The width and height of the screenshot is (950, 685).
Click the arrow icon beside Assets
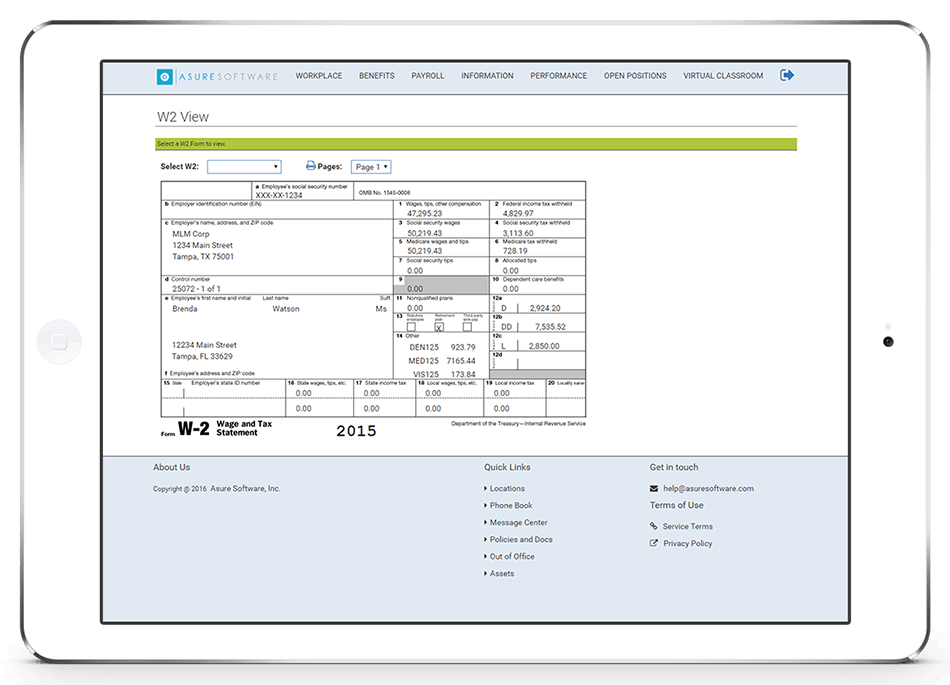(x=486, y=573)
